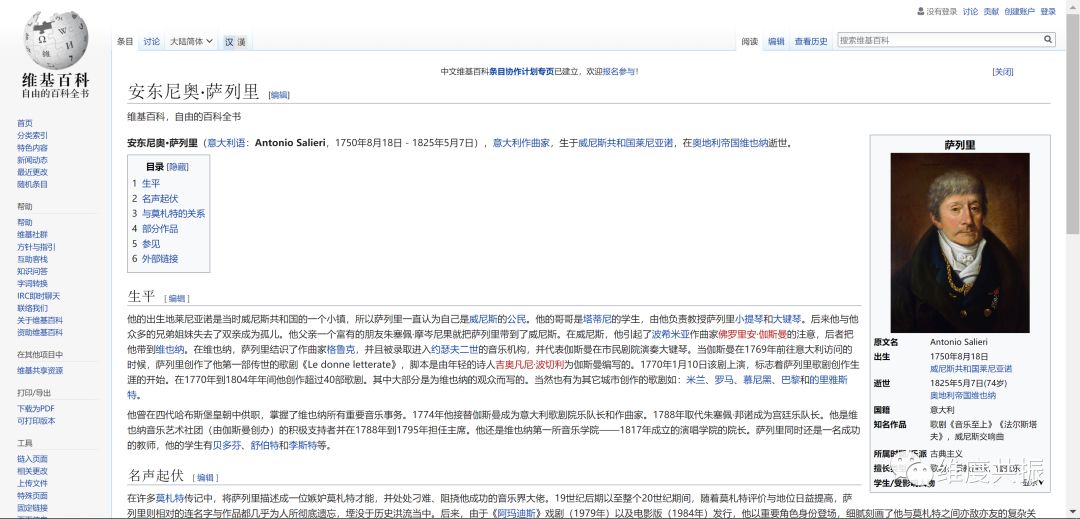
Task: Open 维基共享资源 sidebar link
Action: (x=40, y=370)
